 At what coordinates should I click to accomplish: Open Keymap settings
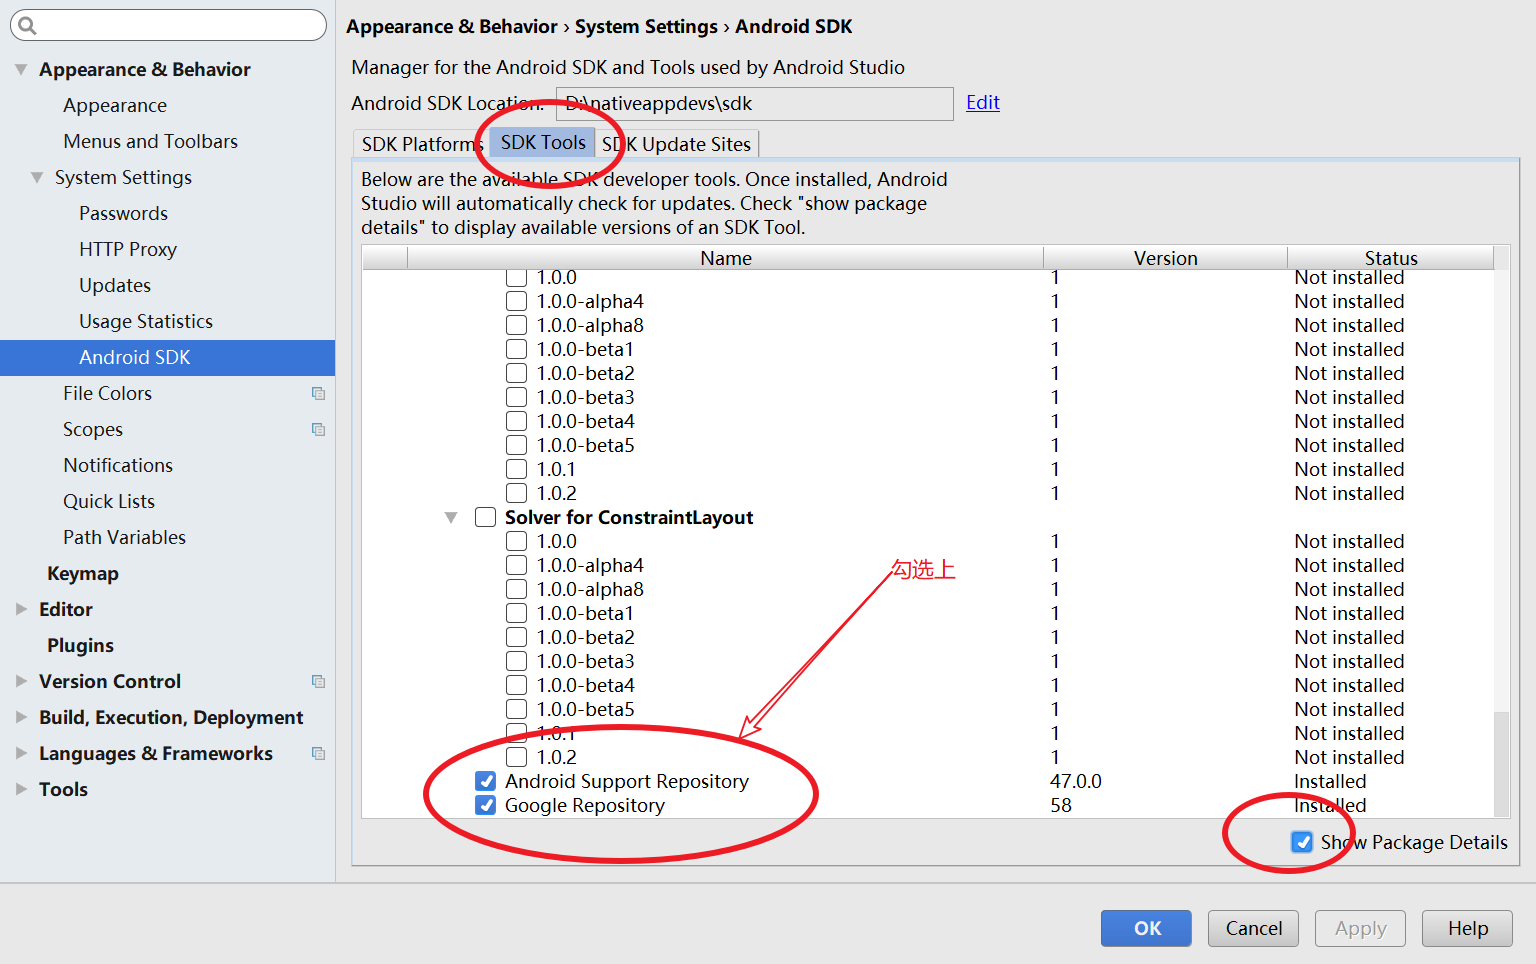(x=83, y=573)
